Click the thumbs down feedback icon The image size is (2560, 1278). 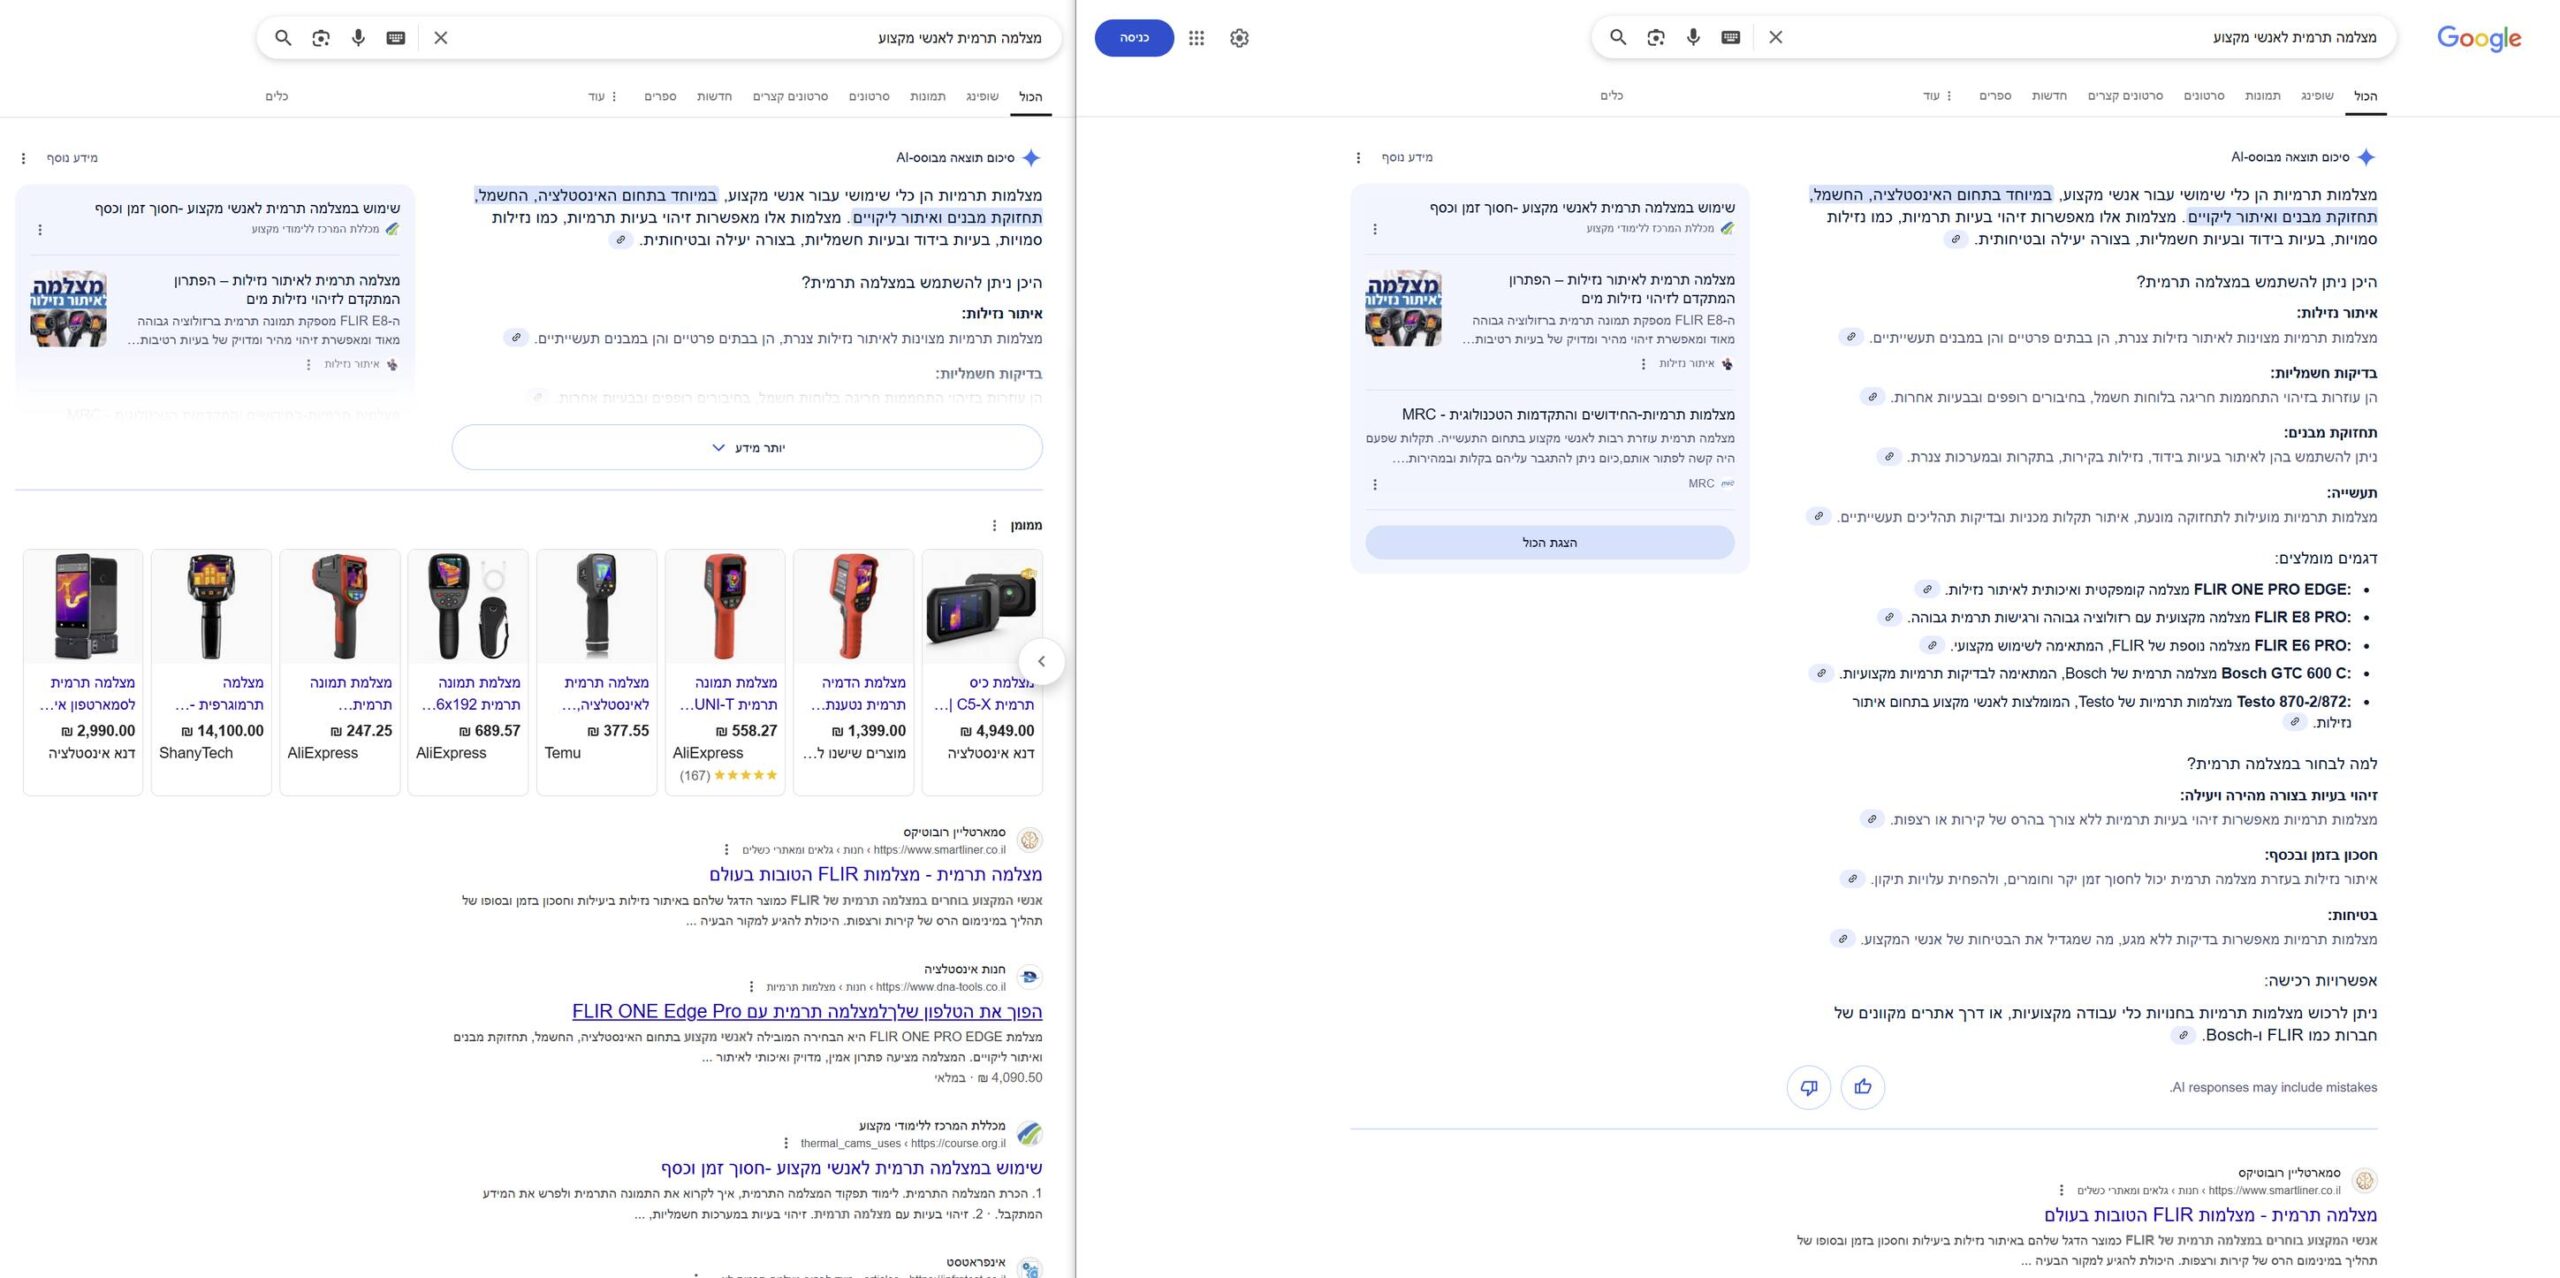(1808, 1087)
